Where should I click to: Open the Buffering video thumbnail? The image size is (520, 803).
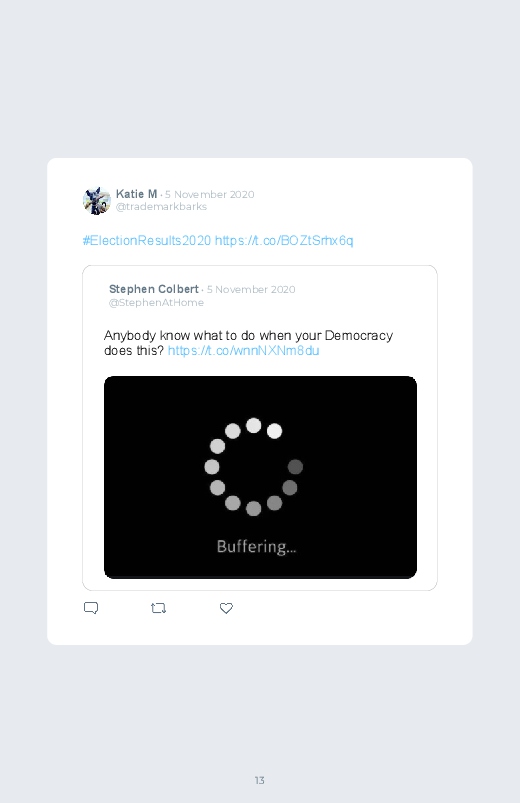tap(260, 477)
